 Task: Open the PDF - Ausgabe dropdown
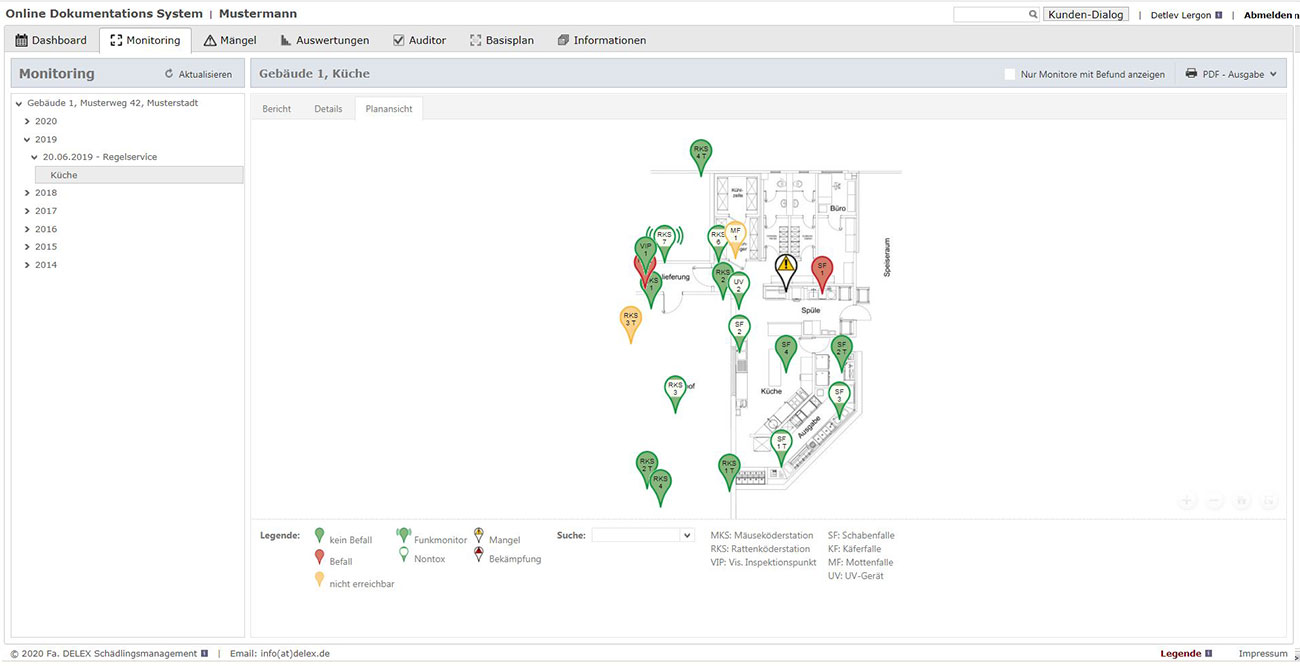click(x=1230, y=74)
